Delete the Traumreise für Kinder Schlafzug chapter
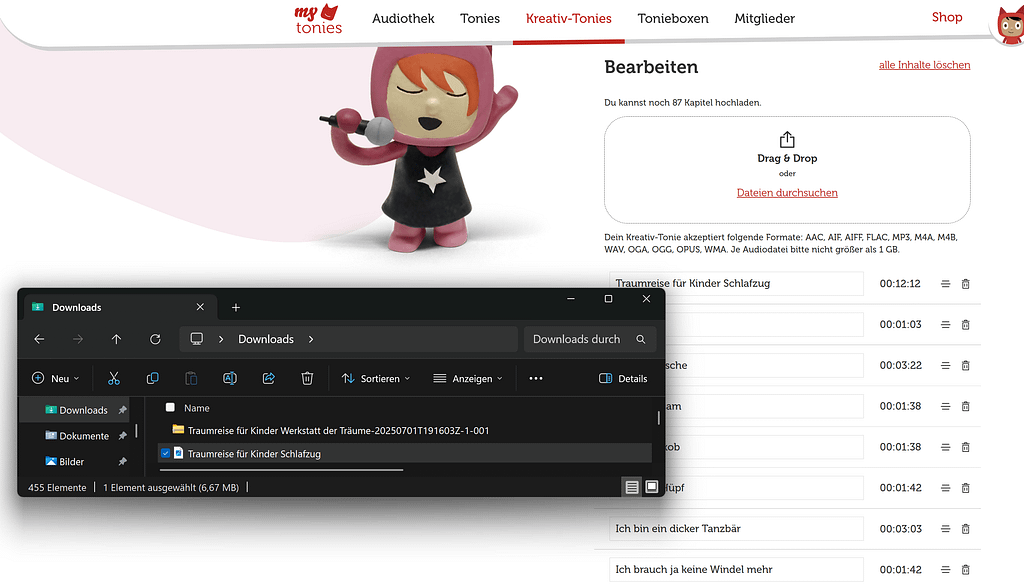The height and width of the screenshot is (588, 1024). 965,284
